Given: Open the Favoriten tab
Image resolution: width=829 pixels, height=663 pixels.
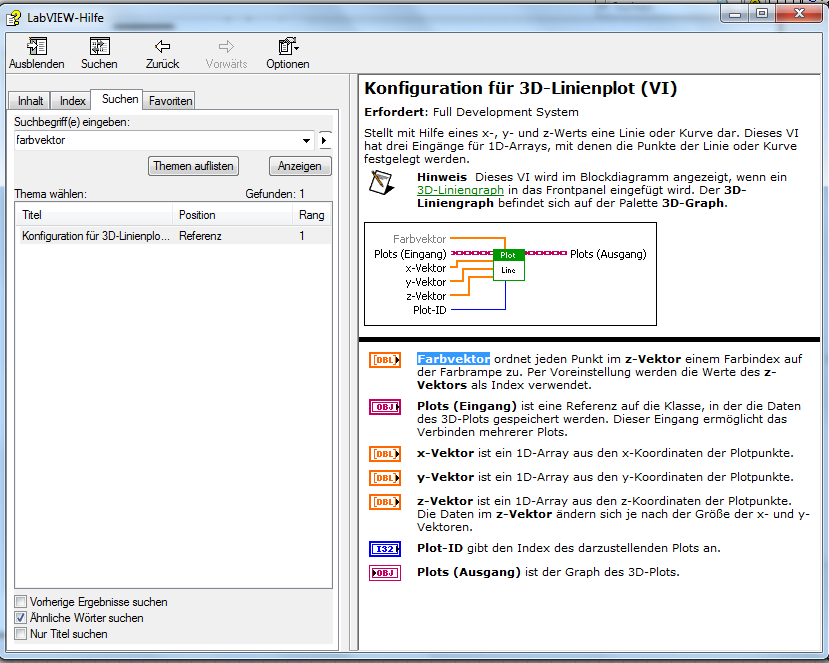Looking at the screenshot, I should coord(170,101).
